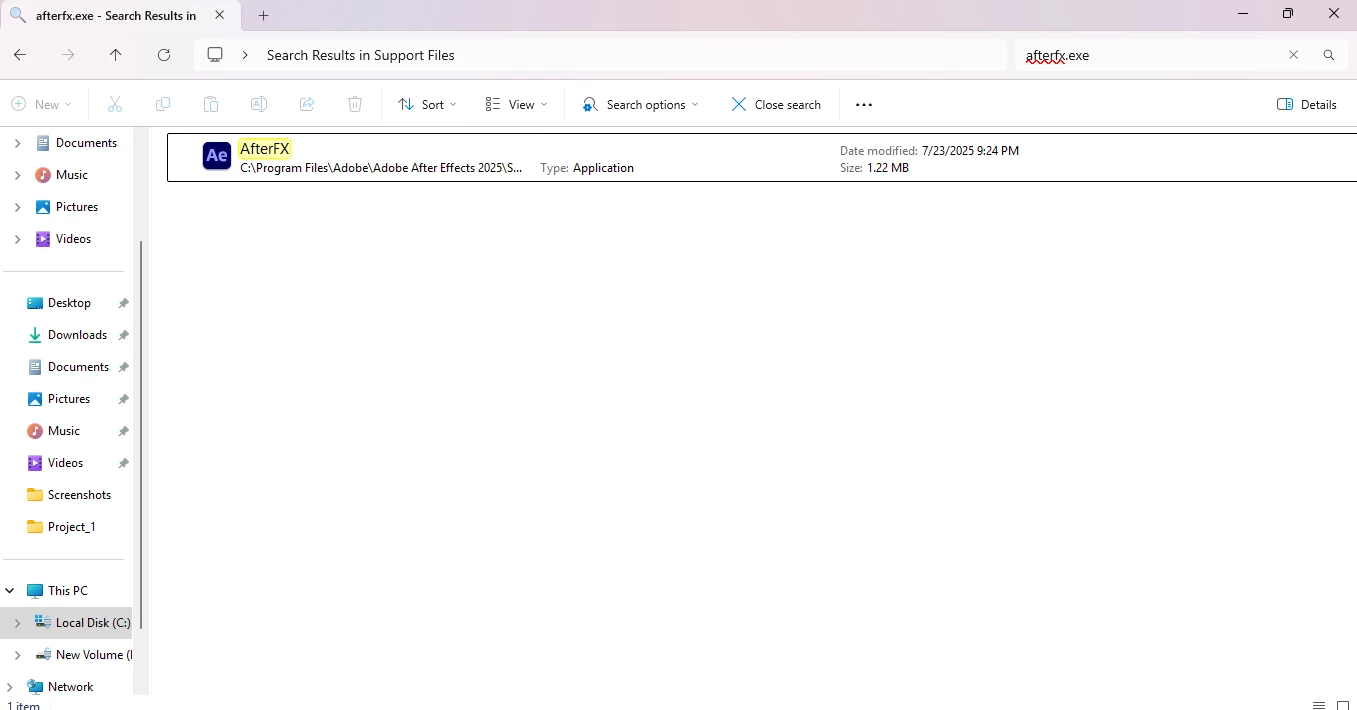Click the Delete trash icon
1357x710 pixels.
coord(355,104)
